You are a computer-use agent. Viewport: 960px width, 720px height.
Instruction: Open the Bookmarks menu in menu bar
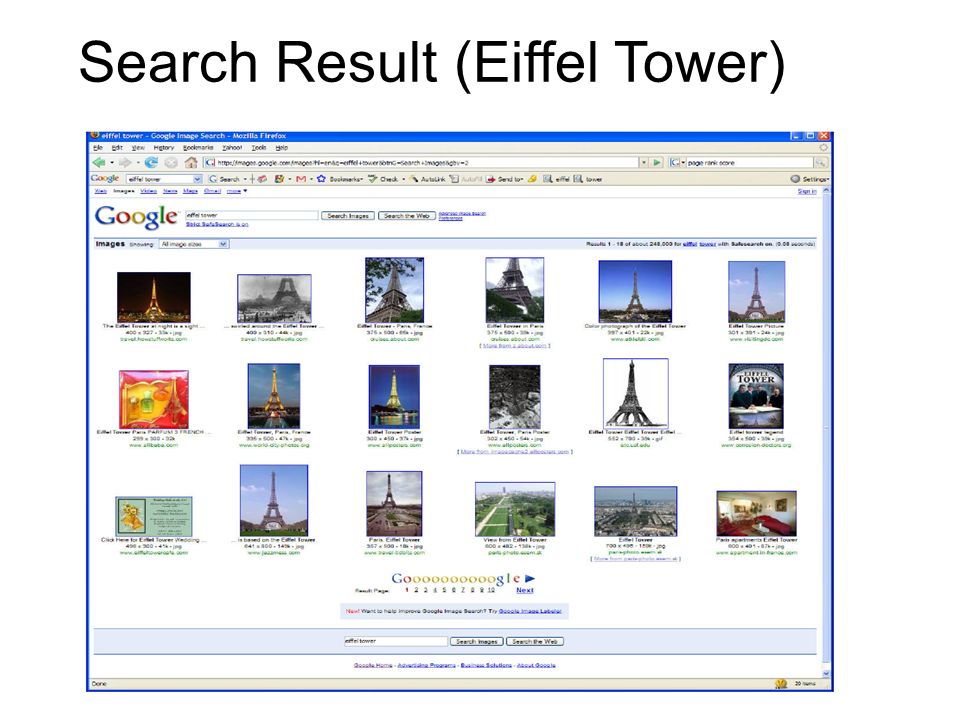click(198, 148)
